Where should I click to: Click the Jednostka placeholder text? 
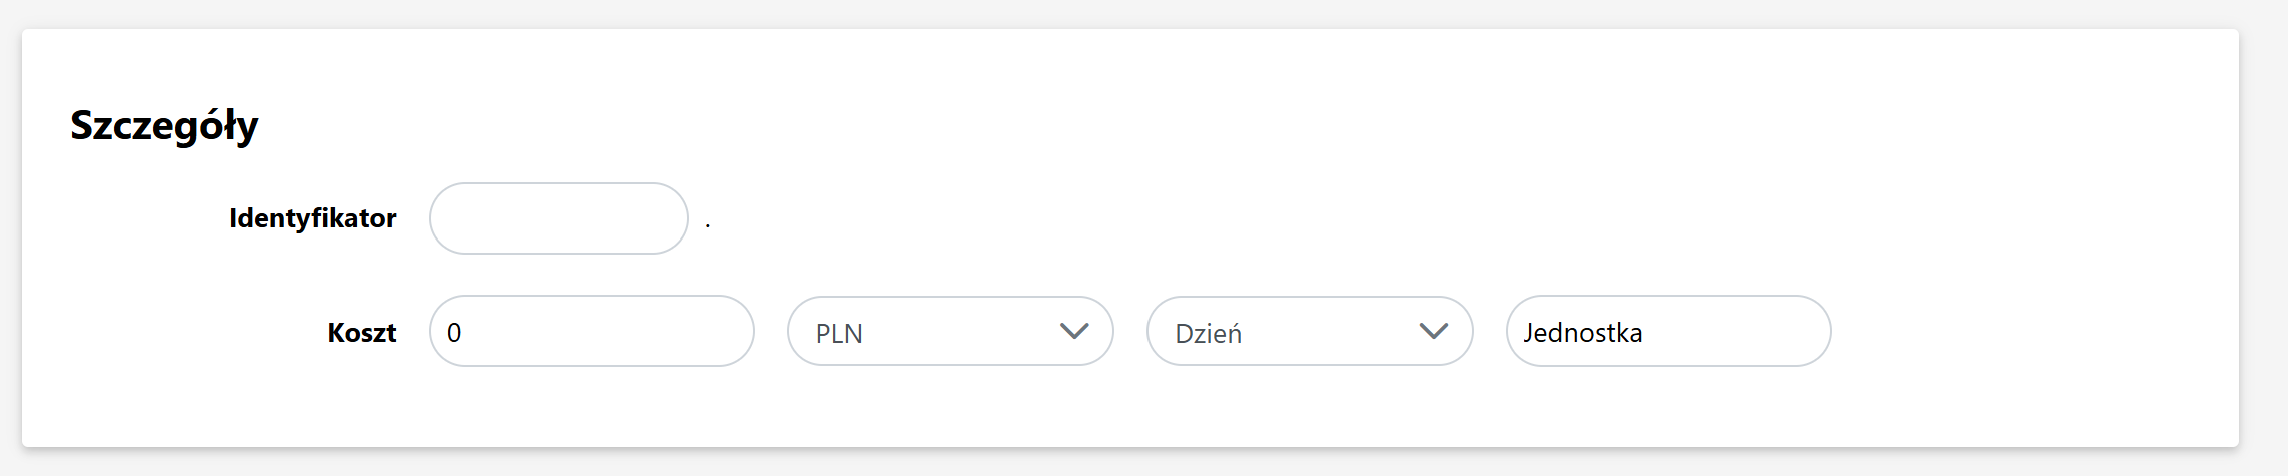click(1582, 333)
